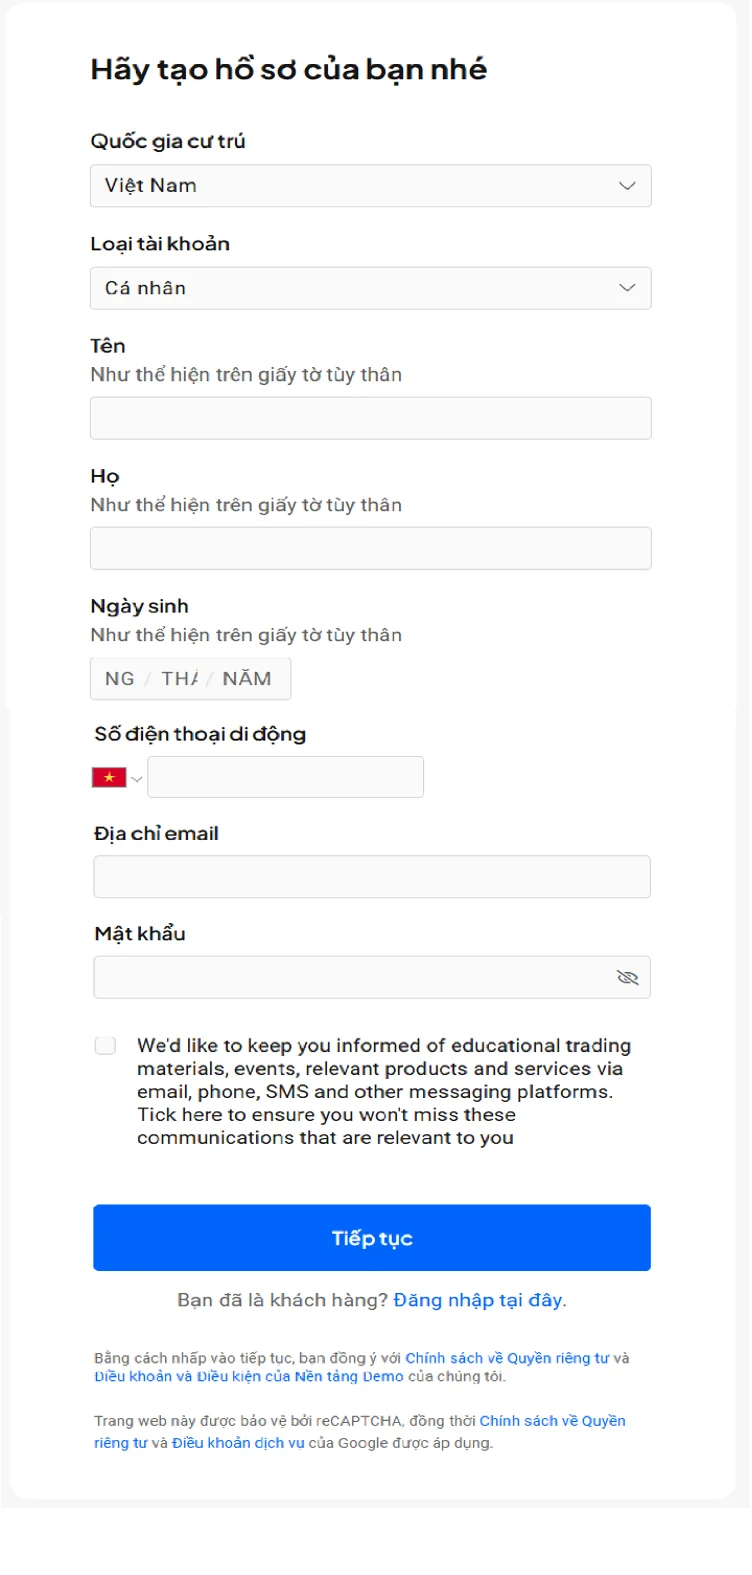Focus the mobile phone number field

[x=285, y=777]
